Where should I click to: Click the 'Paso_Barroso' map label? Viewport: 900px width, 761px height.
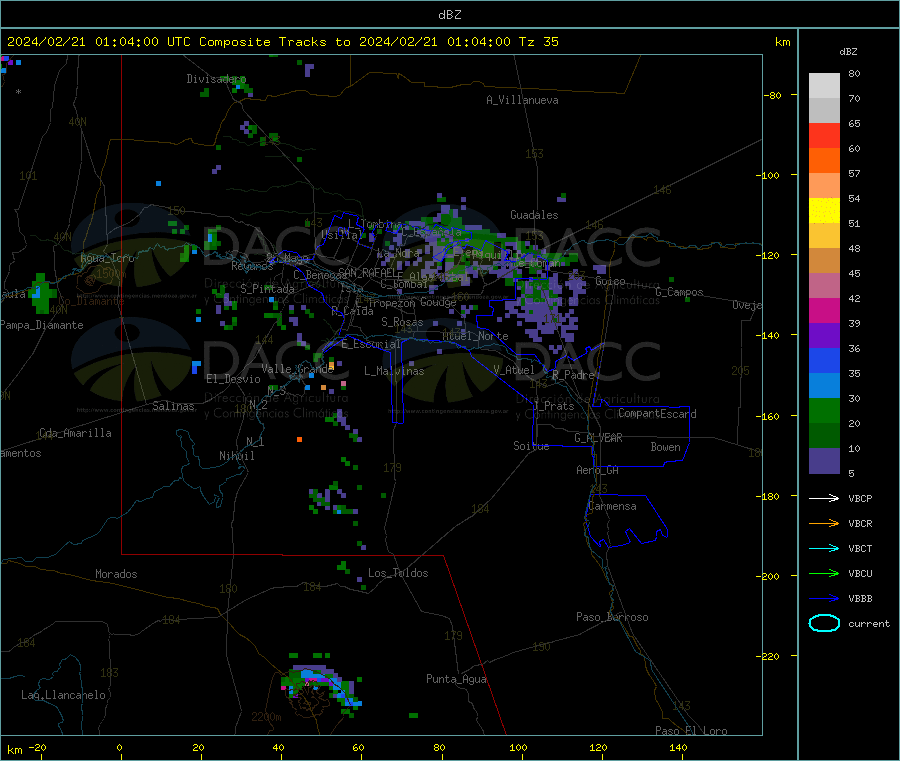pos(612,617)
